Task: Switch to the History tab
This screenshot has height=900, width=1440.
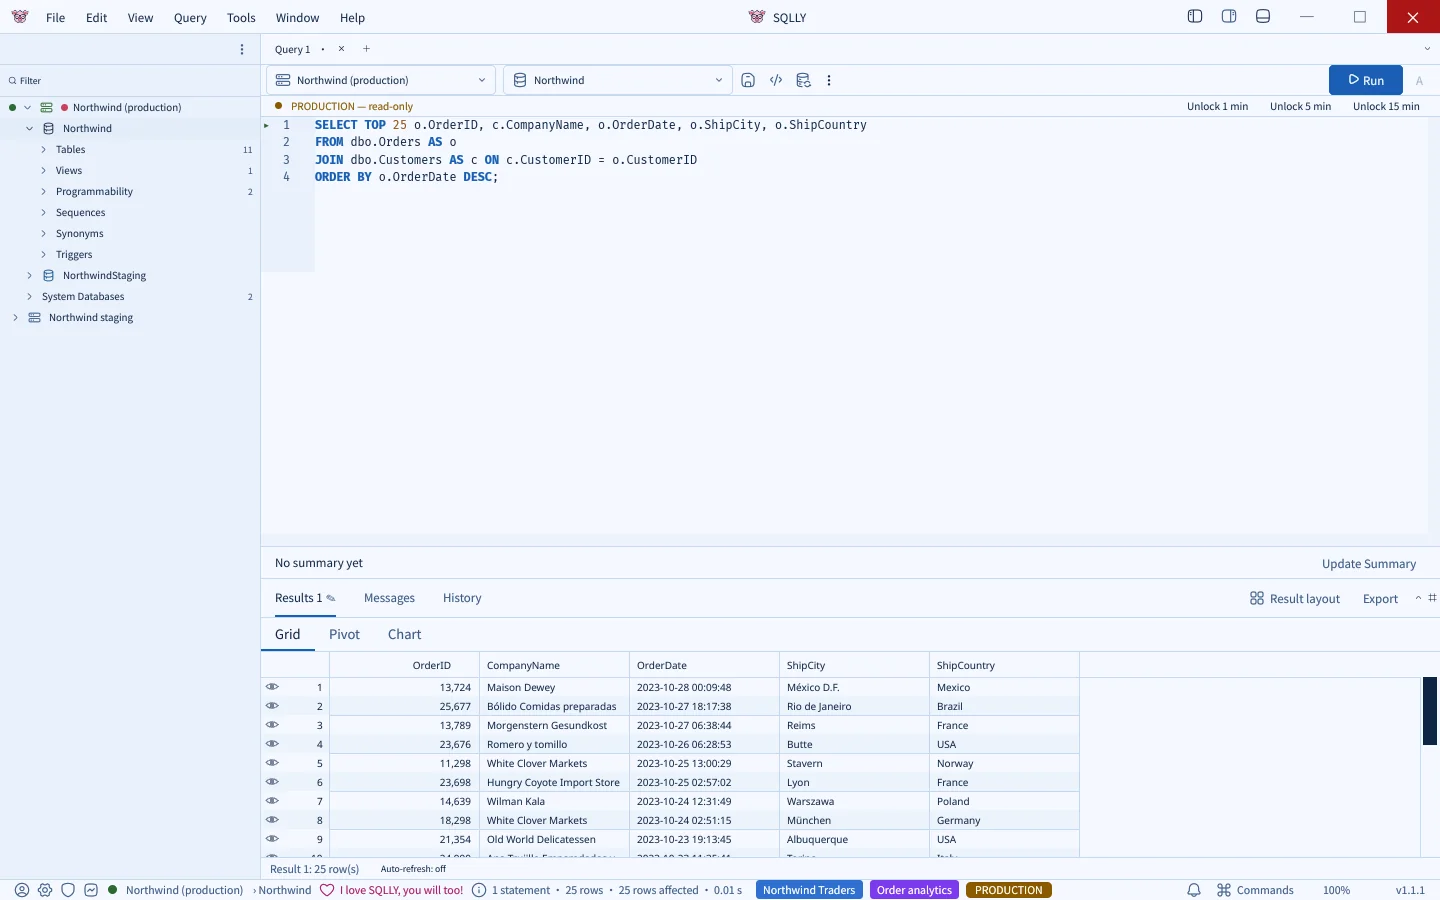Action: coord(462,598)
